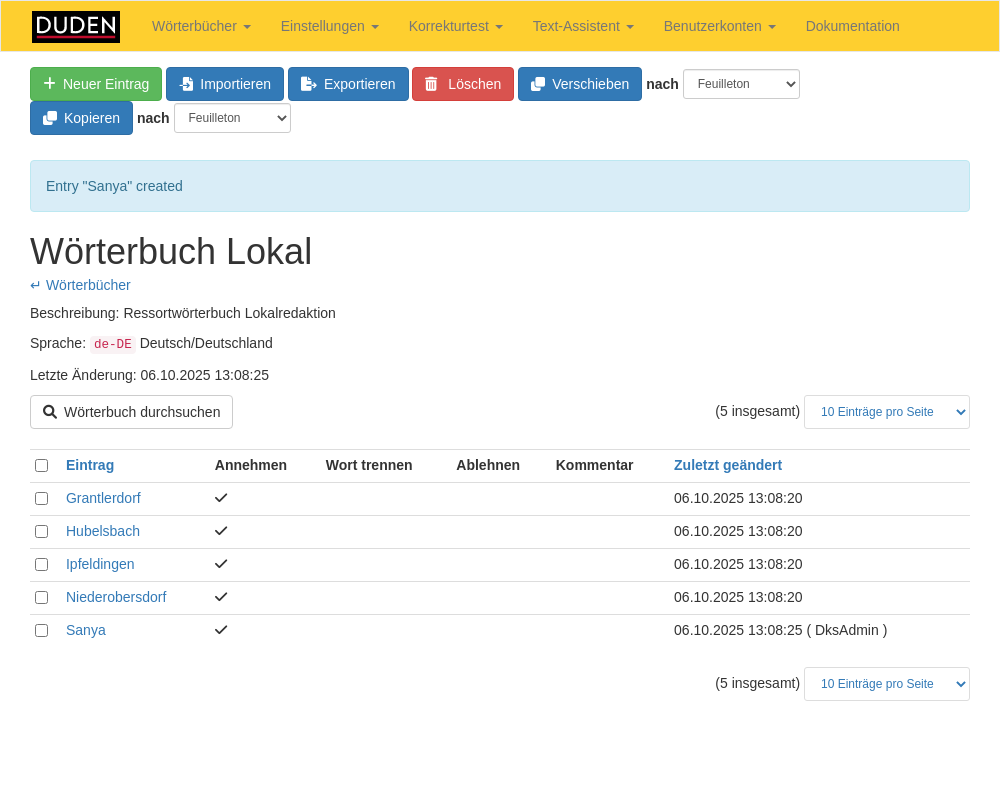The width and height of the screenshot is (1000, 800).
Task: Open the Kopieren target dictionary dropdown
Action: (x=232, y=118)
